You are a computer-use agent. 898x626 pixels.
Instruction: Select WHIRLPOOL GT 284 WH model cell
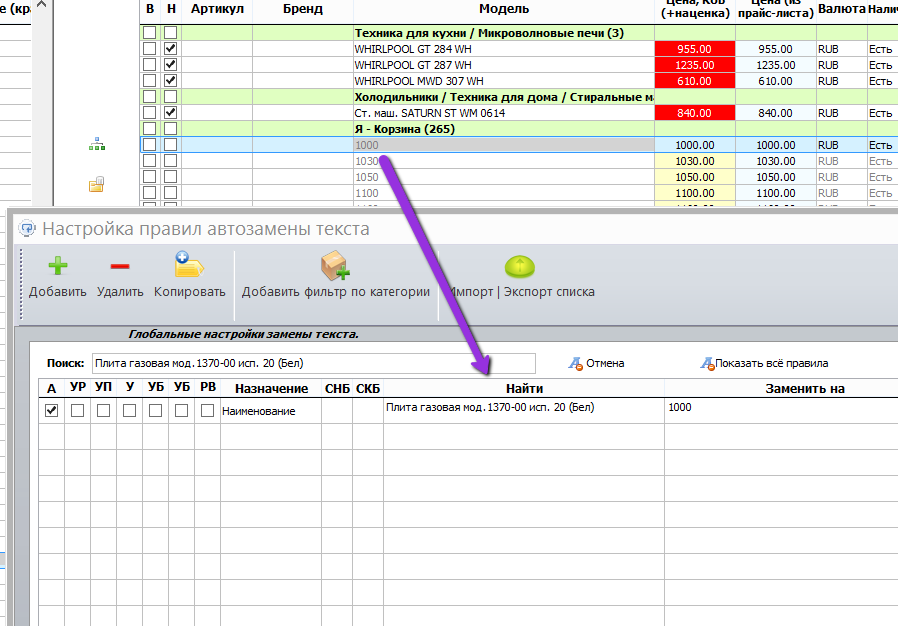(x=504, y=49)
